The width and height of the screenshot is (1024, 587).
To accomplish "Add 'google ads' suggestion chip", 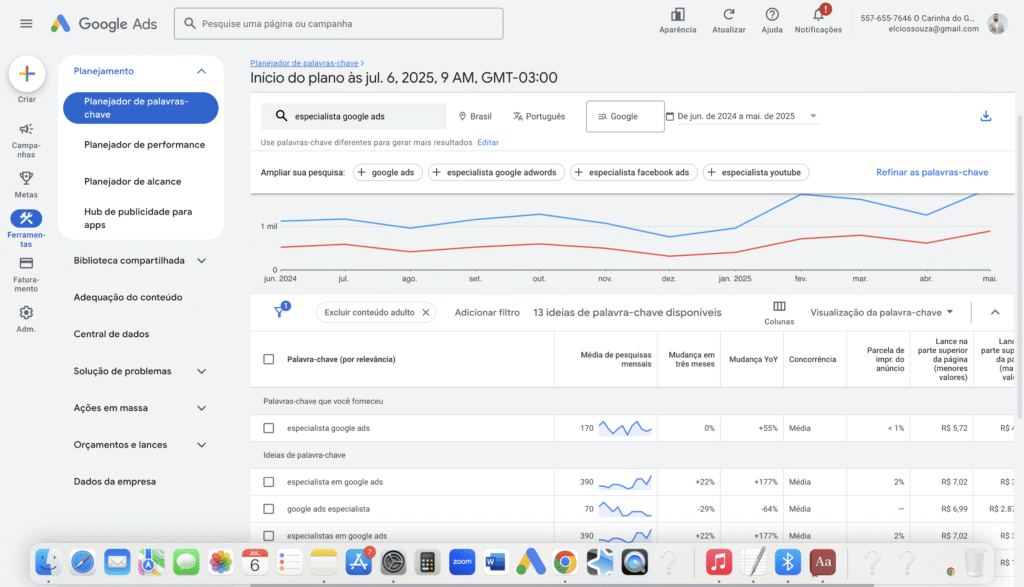I will (x=387, y=172).
